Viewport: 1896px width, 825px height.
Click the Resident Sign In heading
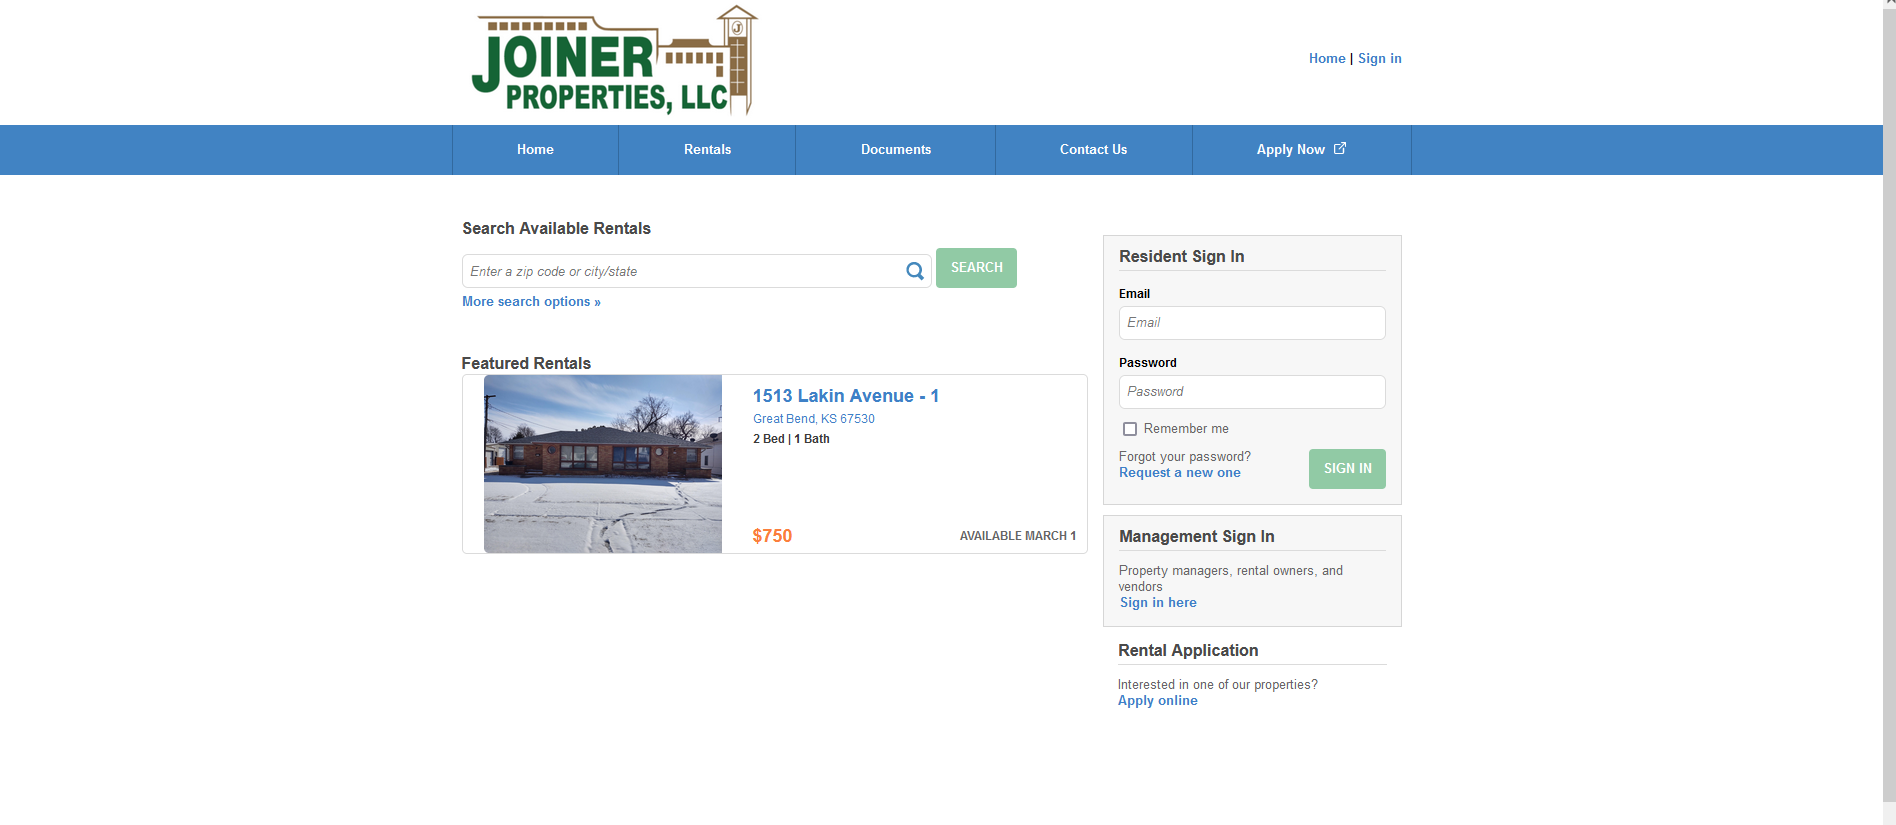[x=1181, y=256]
